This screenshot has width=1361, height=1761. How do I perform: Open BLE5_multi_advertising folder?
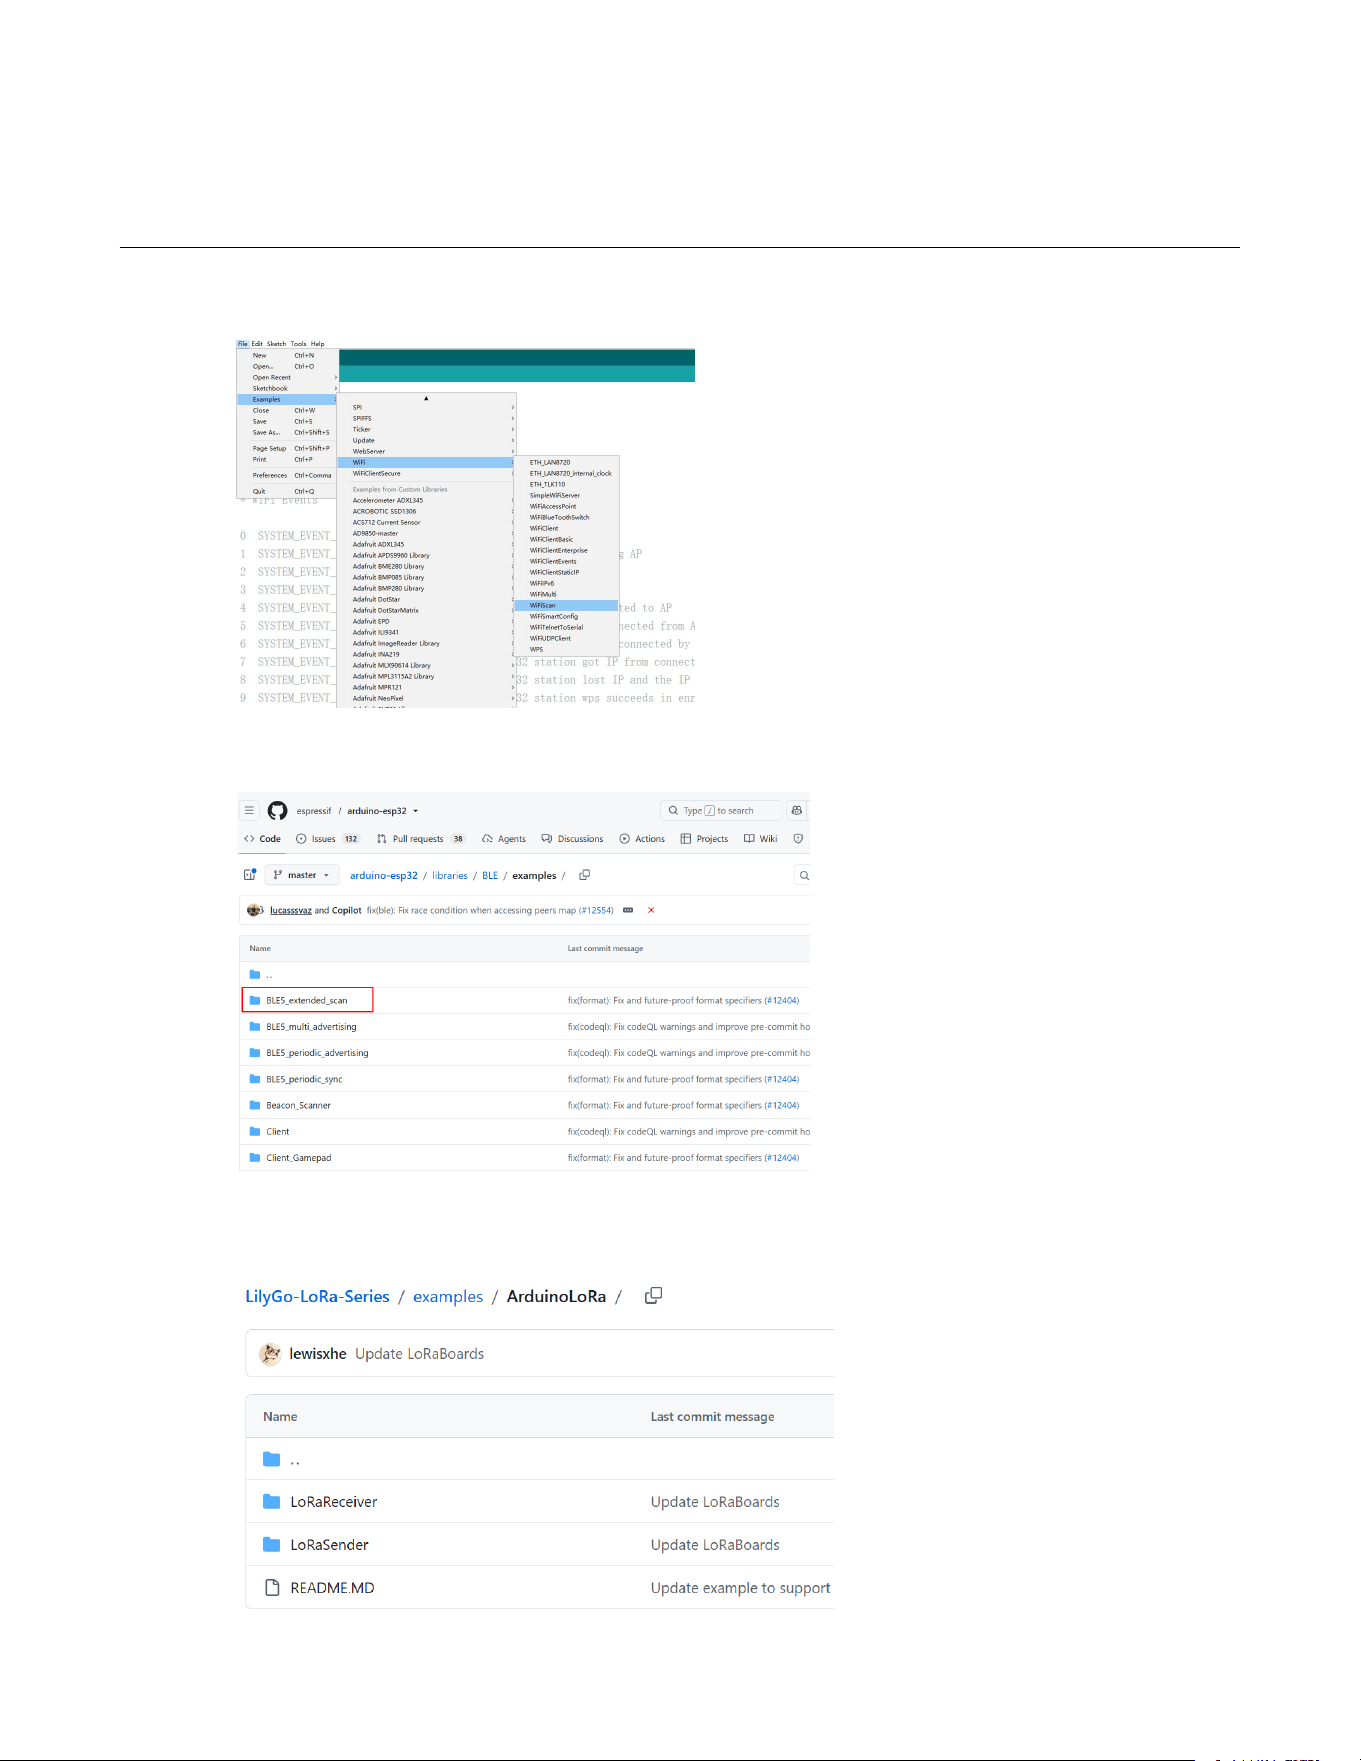click(311, 1027)
